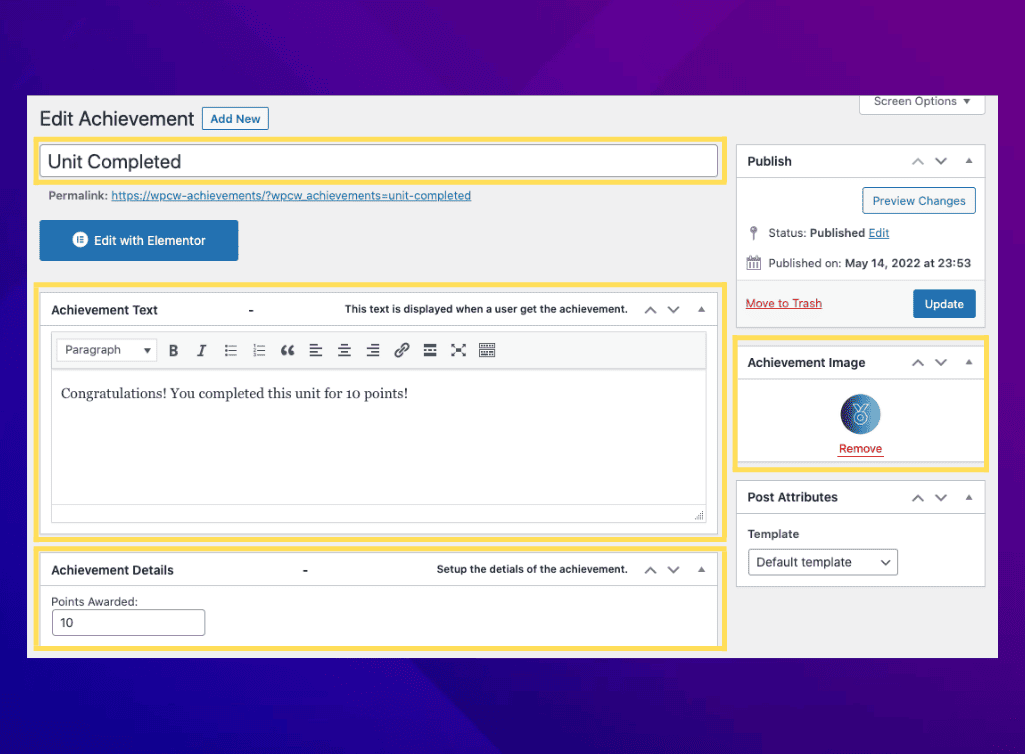Click Edit with Elementor

139,241
